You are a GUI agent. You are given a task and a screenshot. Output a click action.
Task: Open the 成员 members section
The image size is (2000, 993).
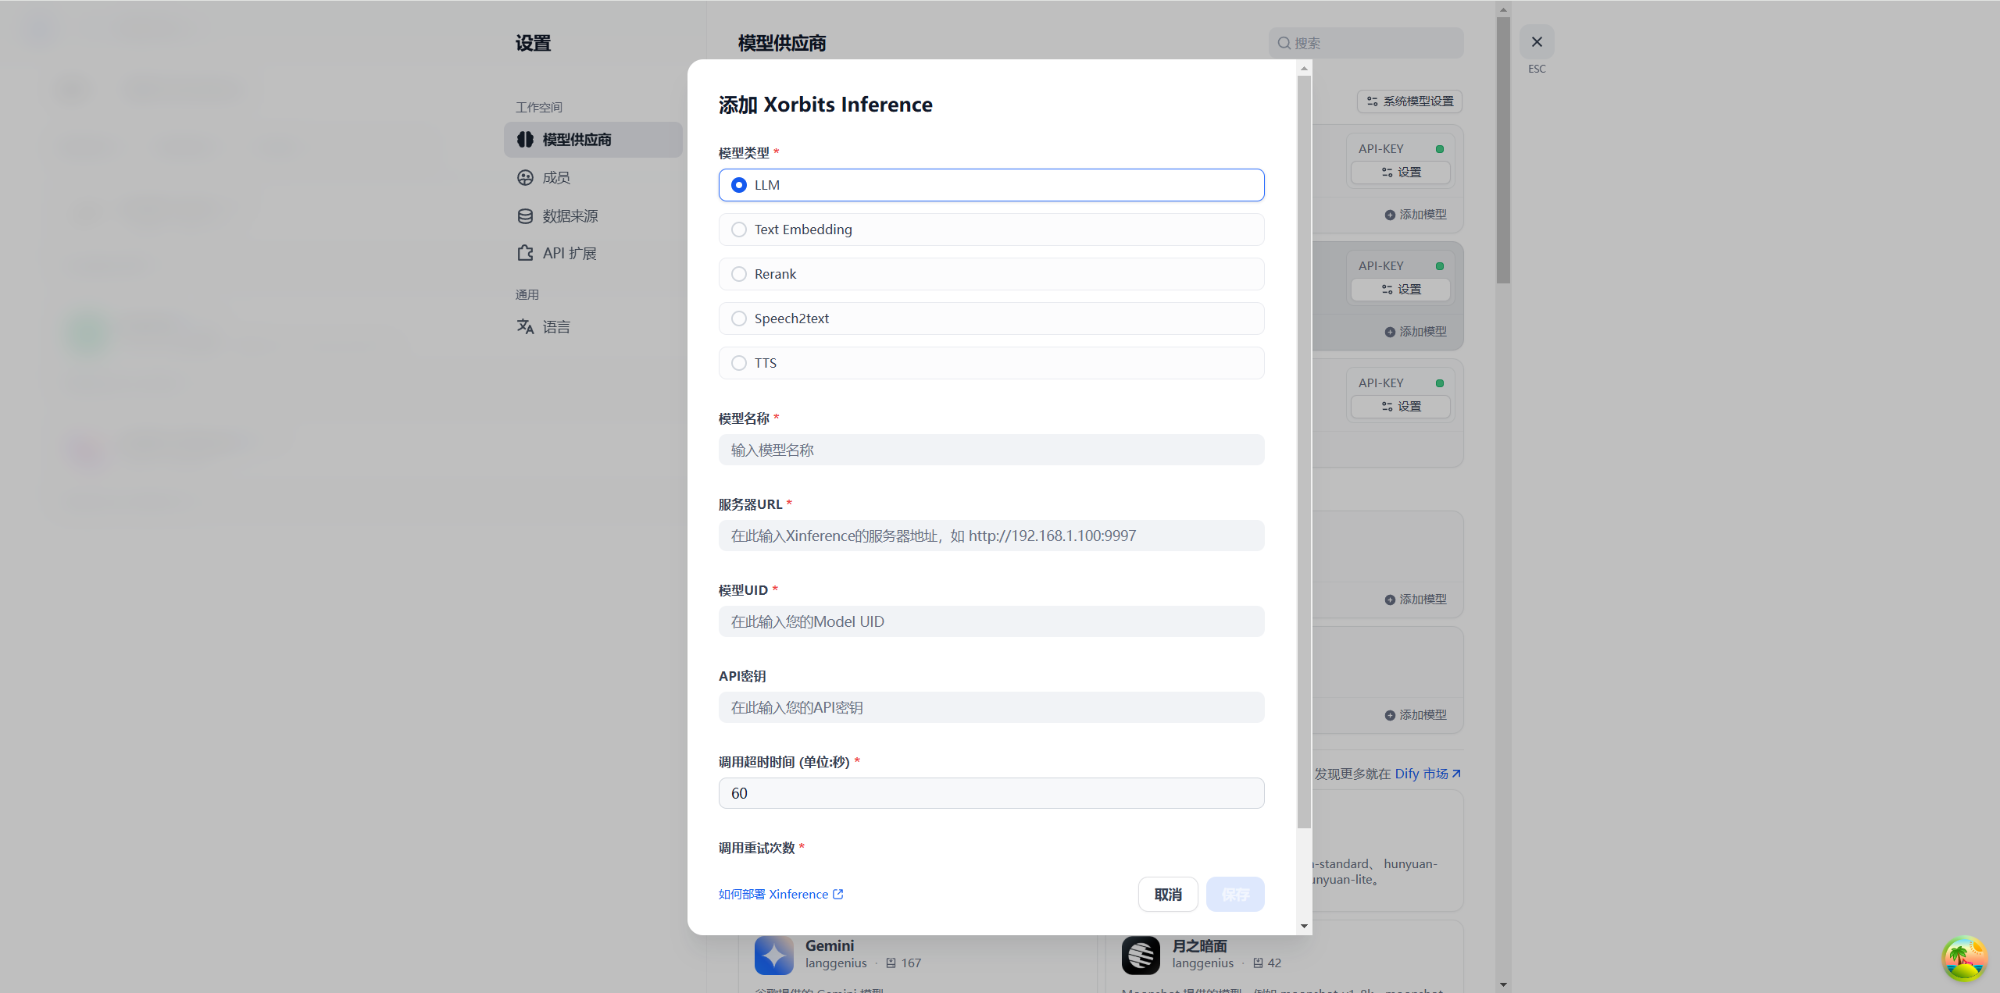click(x=556, y=178)
